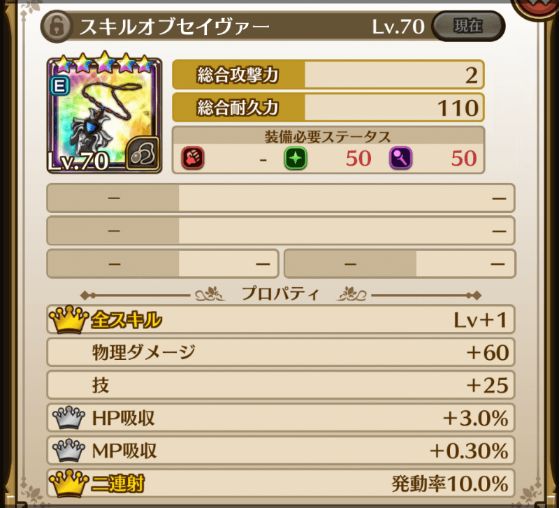
Task: Select the 総合耐久力 stat bar
Action: [328, 107]
